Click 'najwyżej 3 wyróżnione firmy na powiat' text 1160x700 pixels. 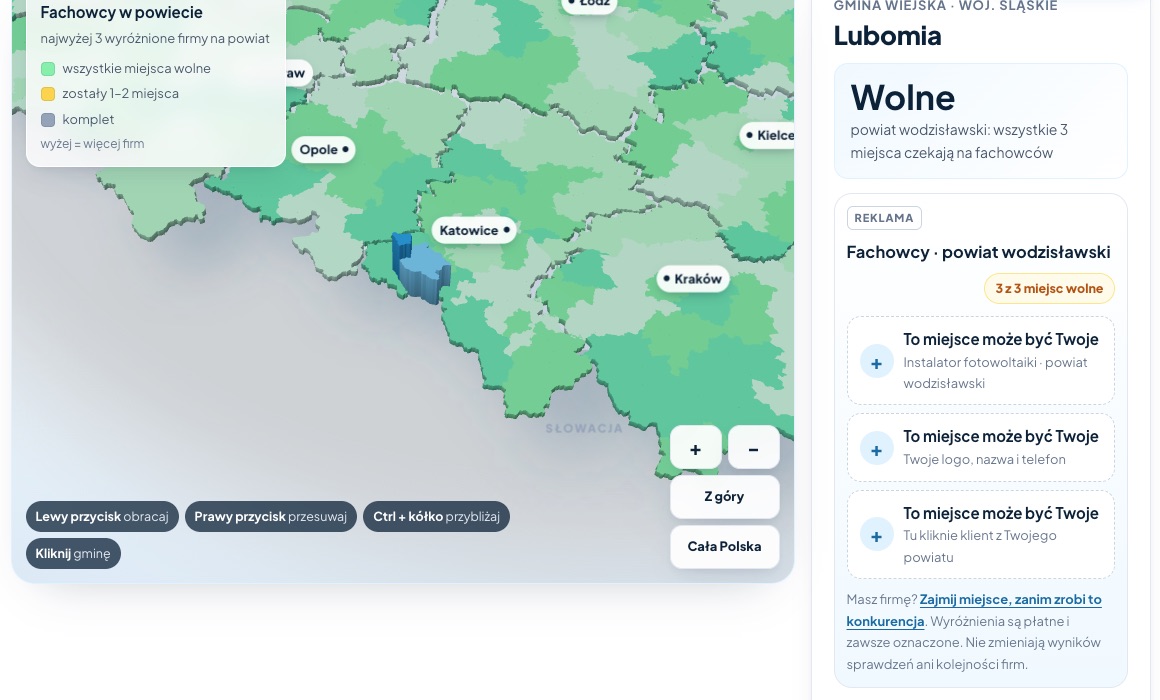pyautogui.click(x=155, y=38)
